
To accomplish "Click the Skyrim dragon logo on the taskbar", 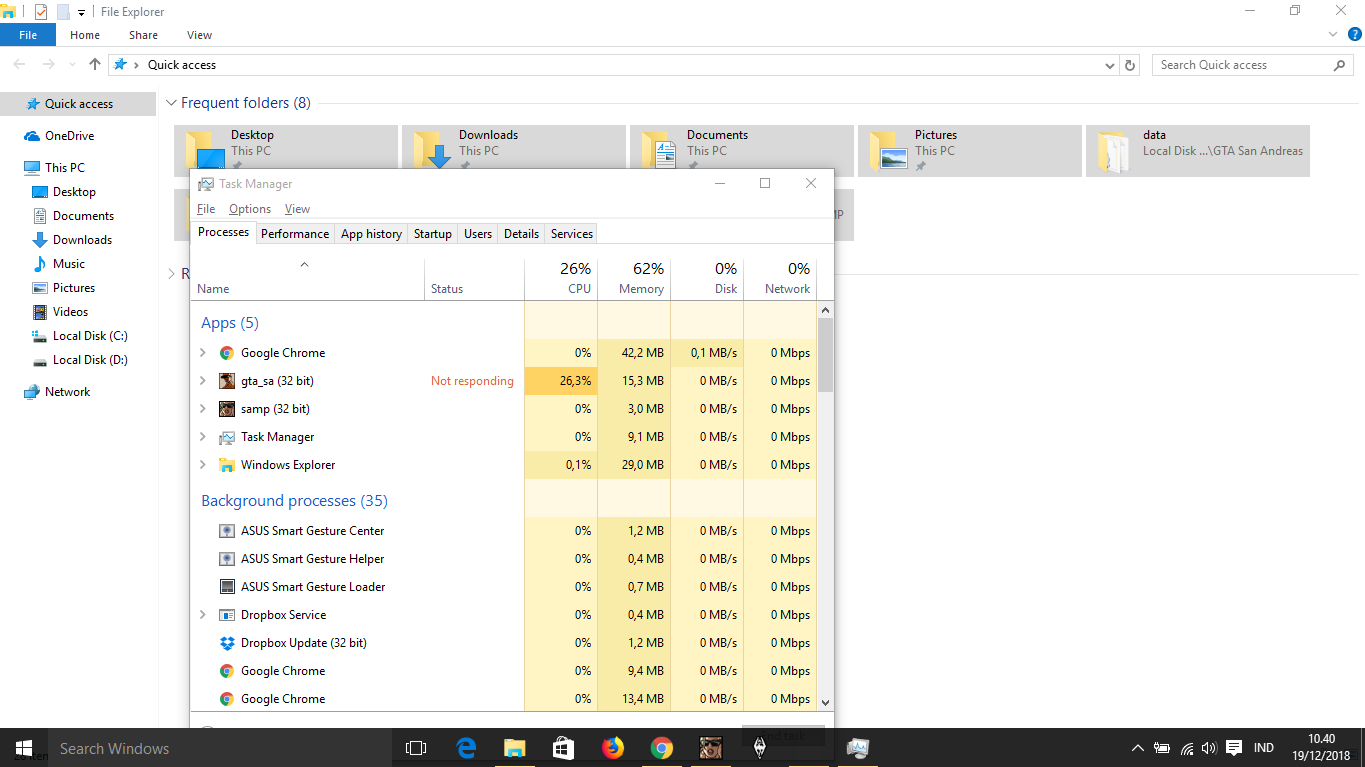I will 759,748.
